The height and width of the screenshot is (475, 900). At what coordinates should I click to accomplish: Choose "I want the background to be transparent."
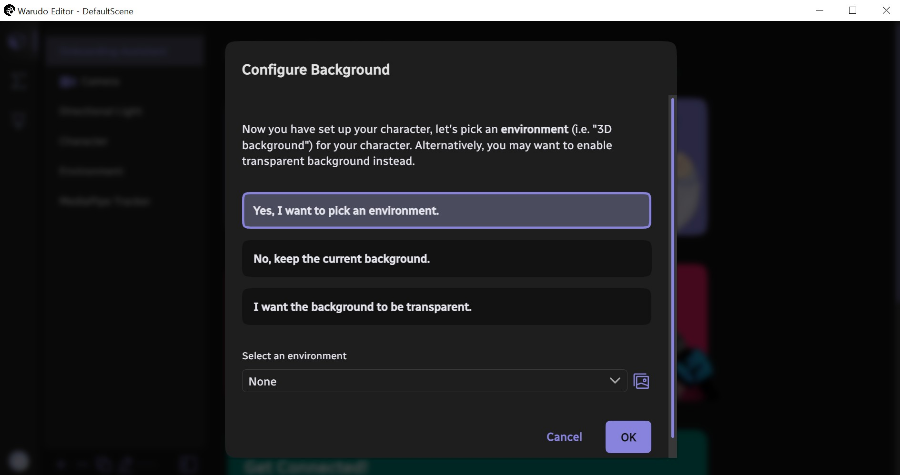coord(446,307)
